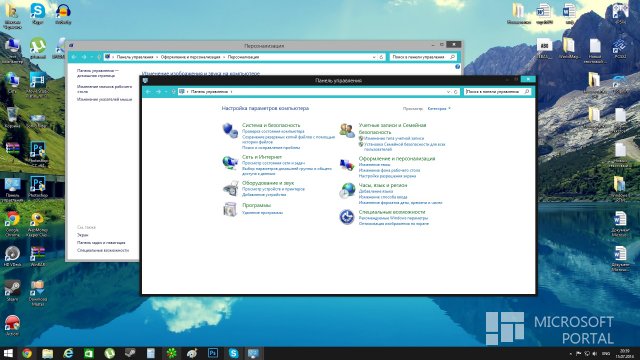Viewport: 640px width, 360px height.
Task: Open Оформление и персонализация category link
Action: click(x=397, y=158)
